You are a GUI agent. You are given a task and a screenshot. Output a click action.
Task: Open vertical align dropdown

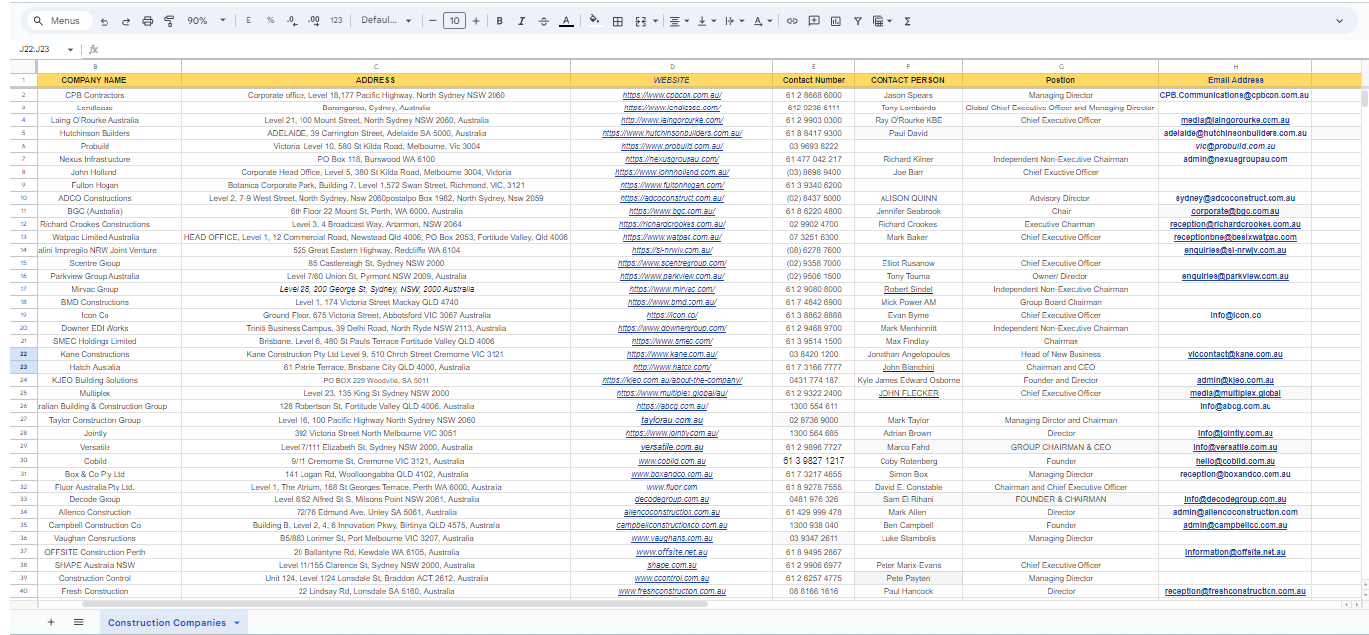tap(706, 20)
